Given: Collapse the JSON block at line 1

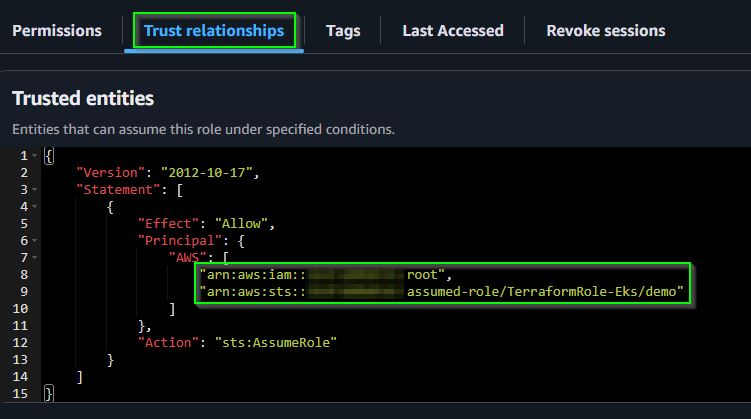Looking at the screenshot, I should (34, 156).
